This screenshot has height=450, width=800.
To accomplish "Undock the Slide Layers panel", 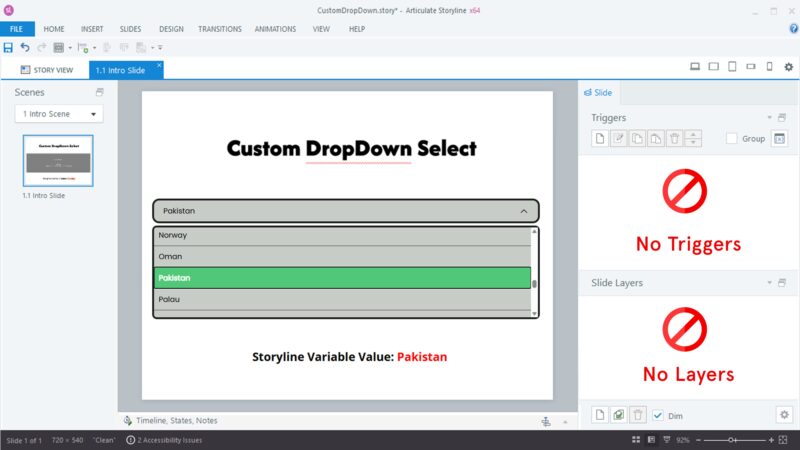I will (x=782, y=283).
